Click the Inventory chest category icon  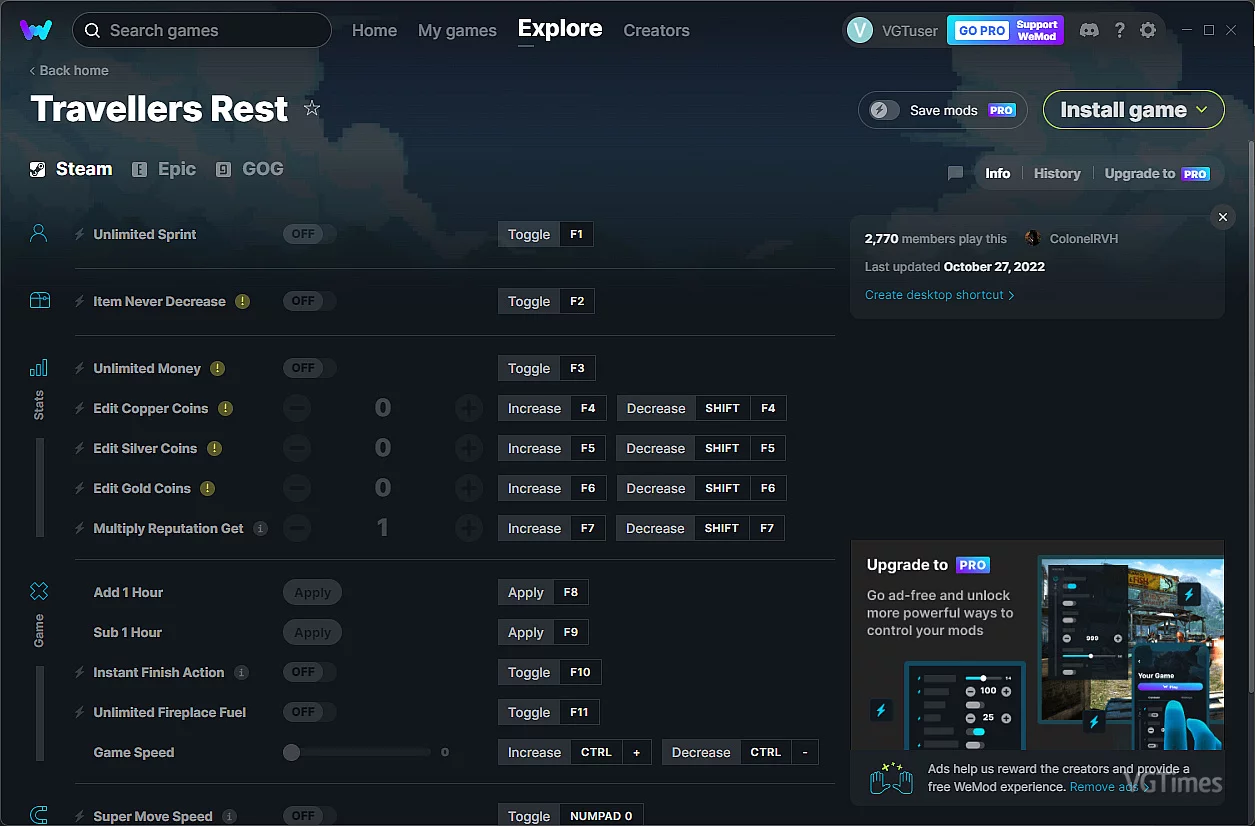coord(39,300)
